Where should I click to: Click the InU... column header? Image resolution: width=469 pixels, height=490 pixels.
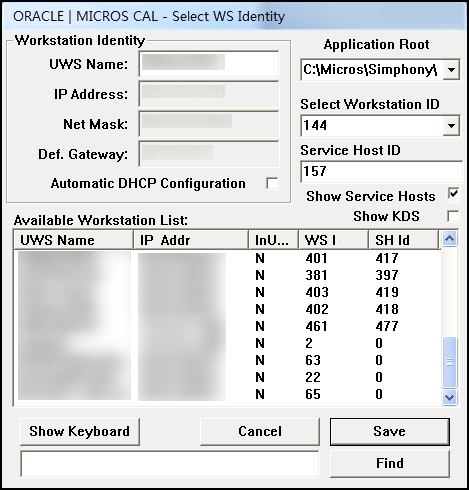tap(273, 240)
